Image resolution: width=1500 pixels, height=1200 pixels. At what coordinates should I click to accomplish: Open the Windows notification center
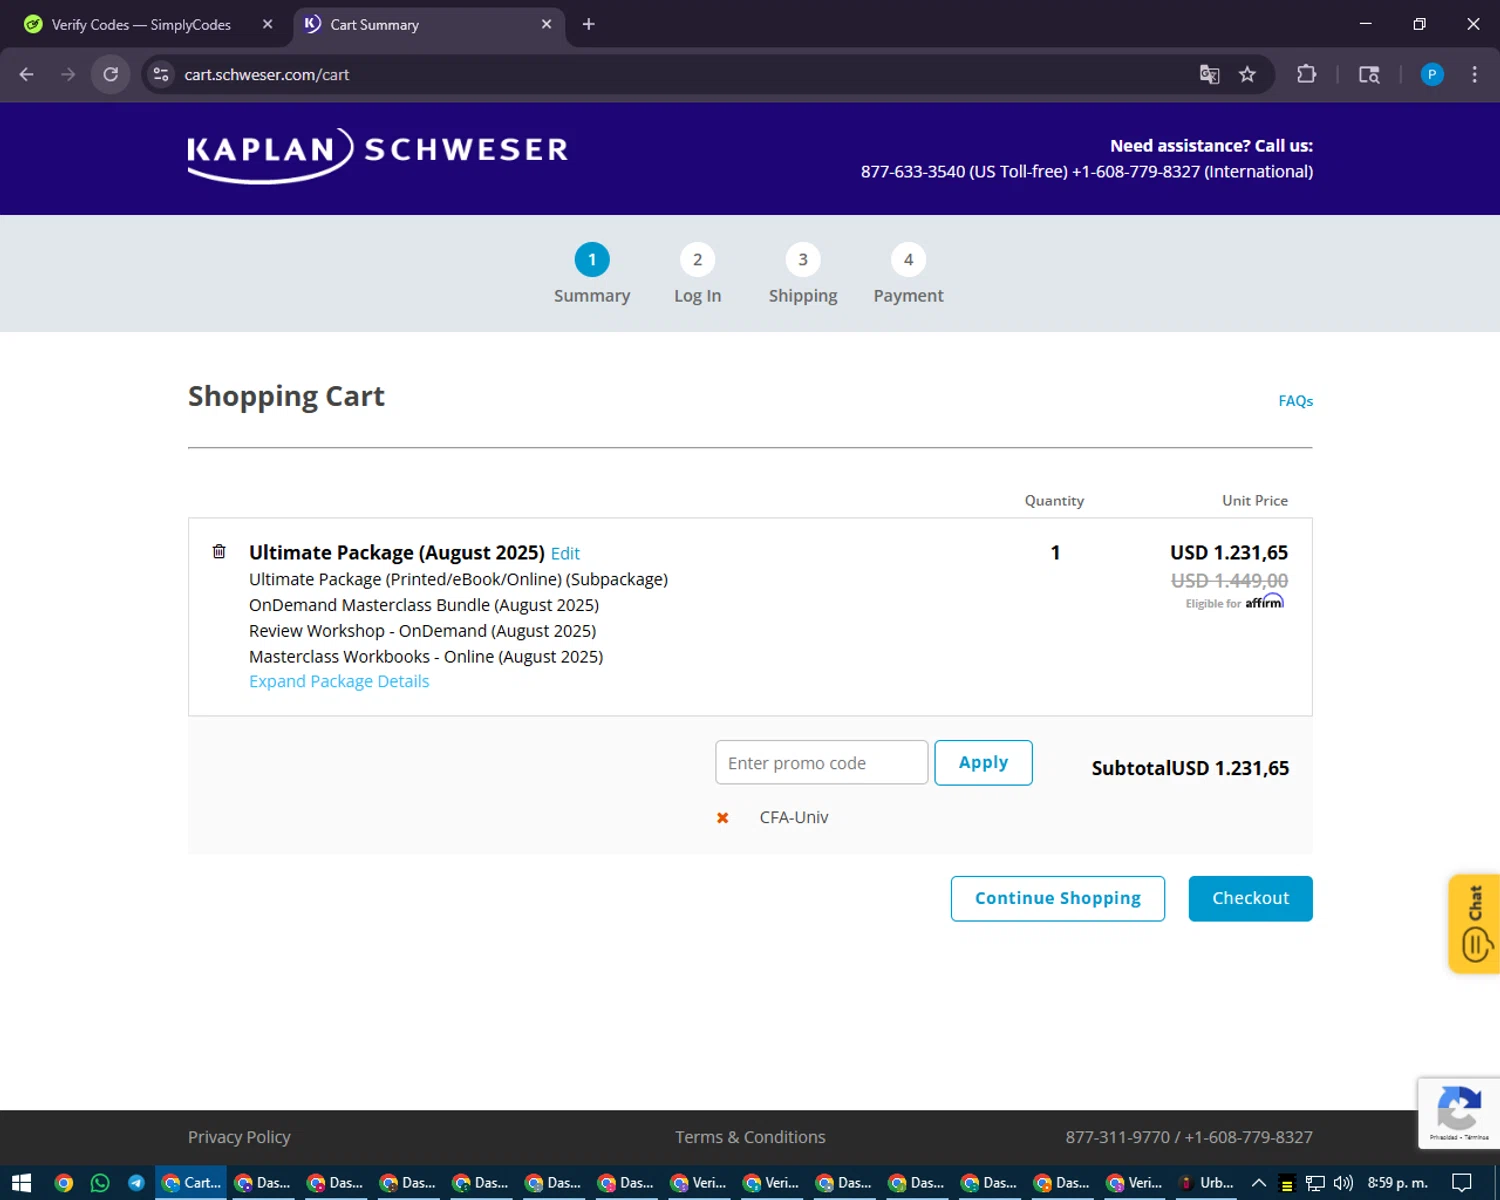[x=1461, y=1183]
